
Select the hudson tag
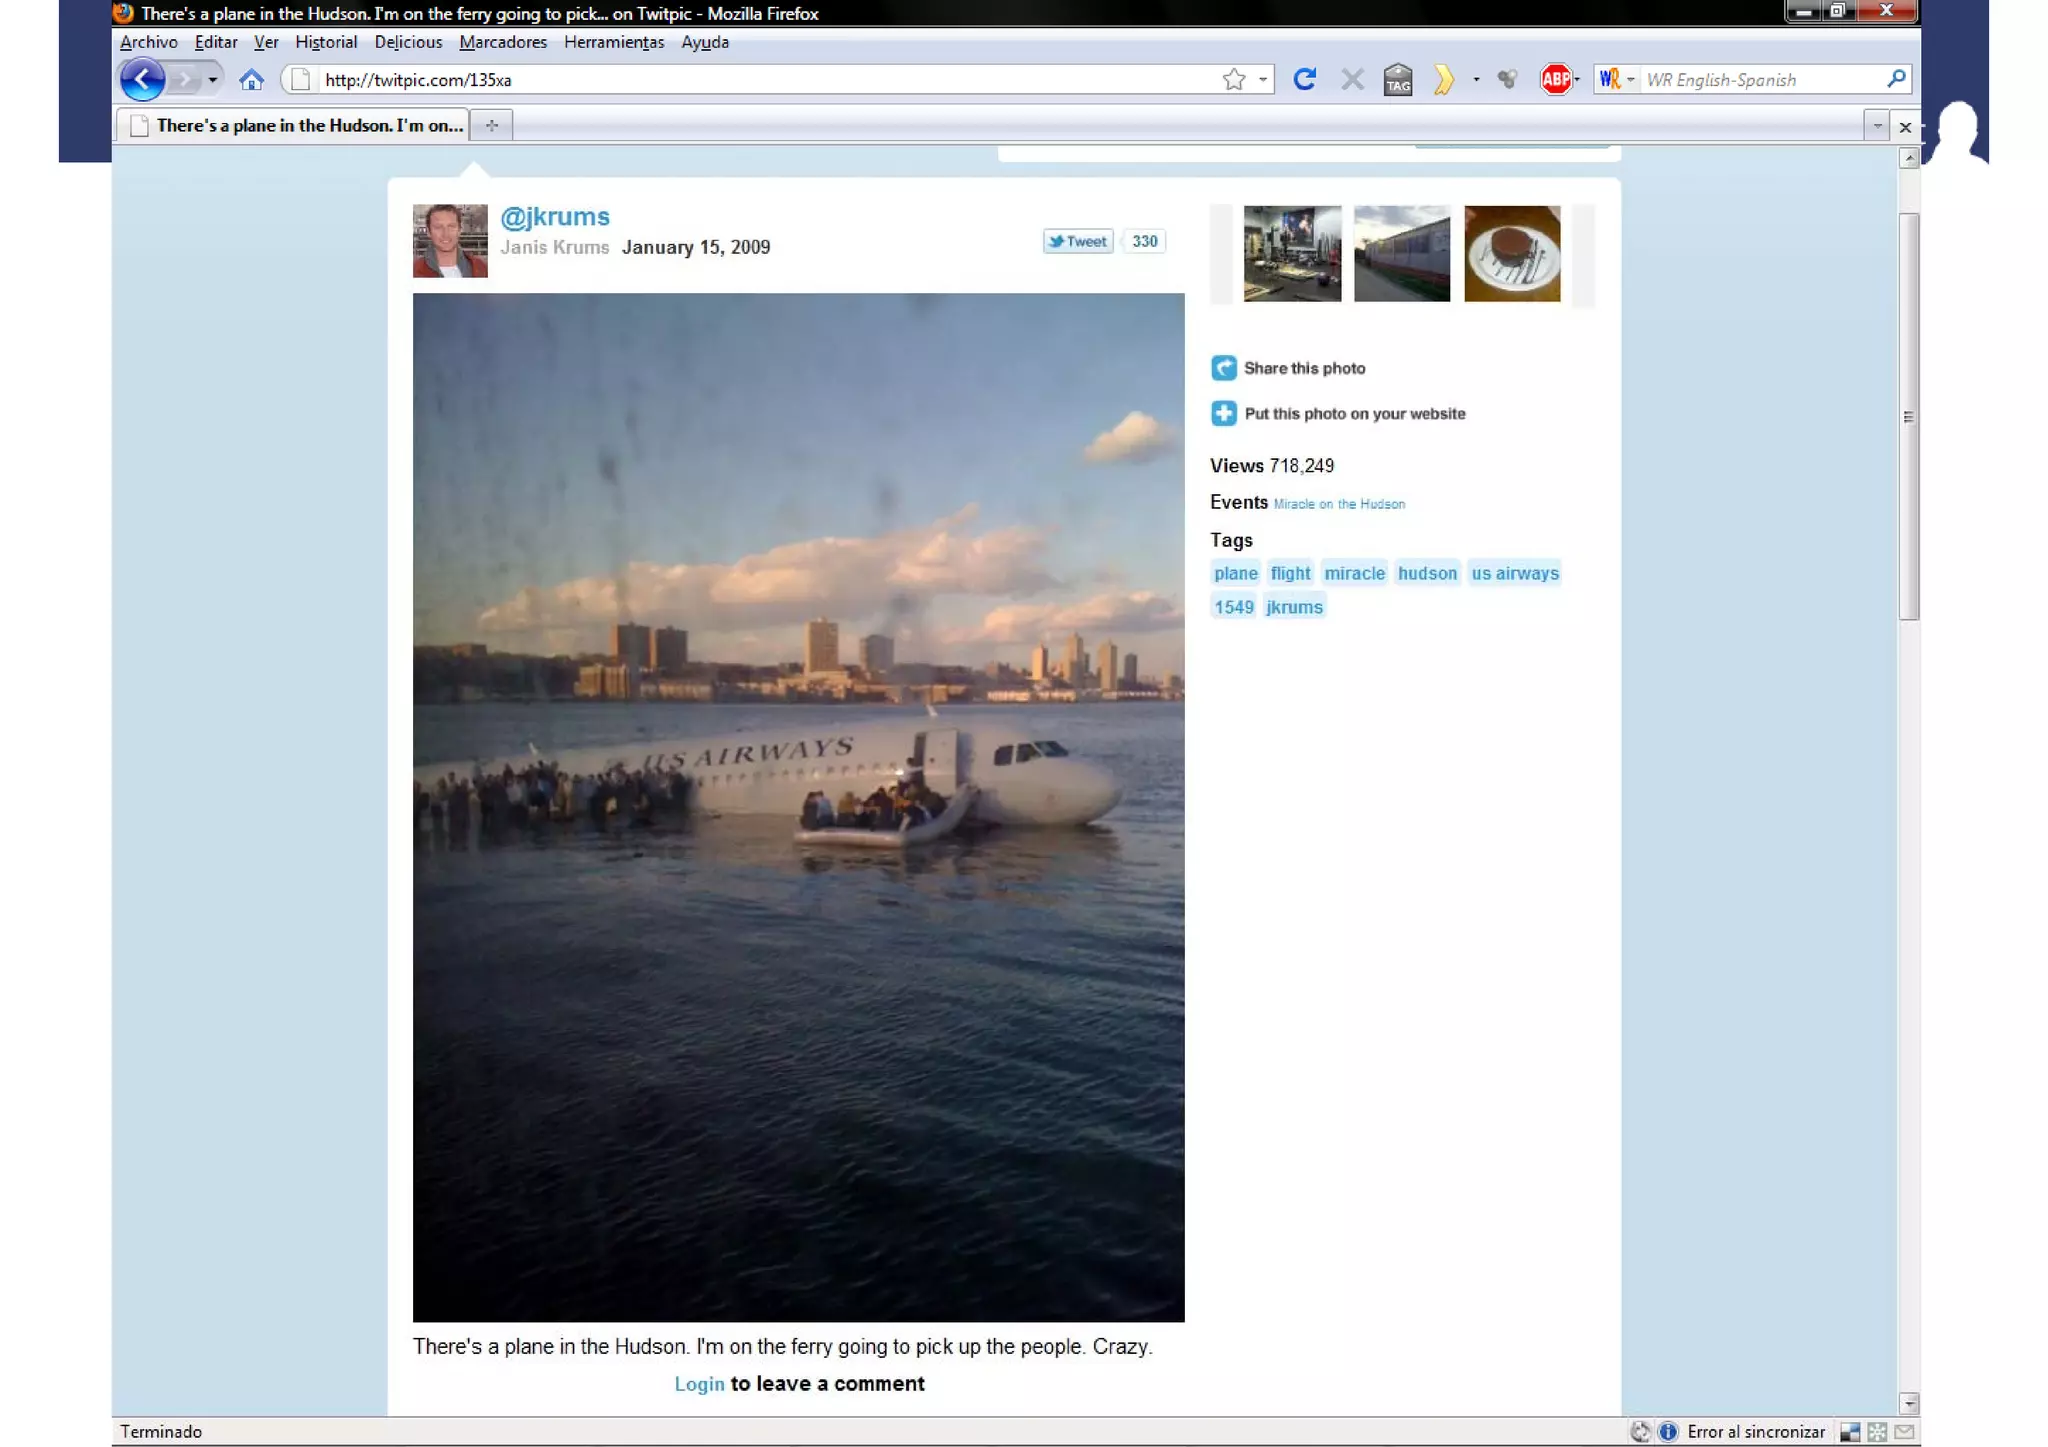1426,573
